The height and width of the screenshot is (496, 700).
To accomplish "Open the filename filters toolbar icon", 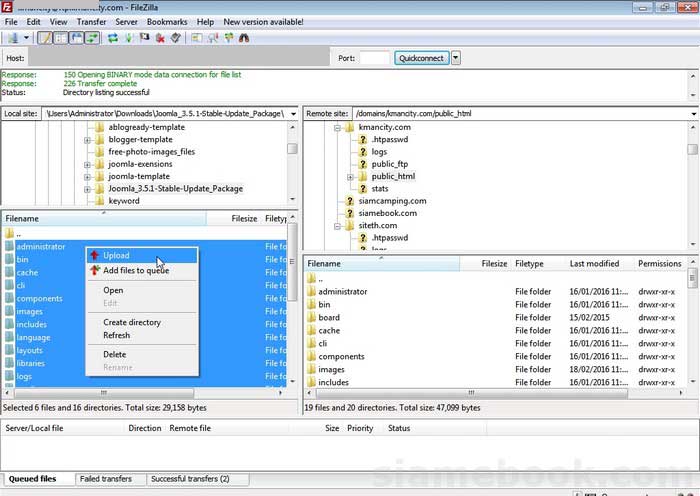I will [196, 38].
